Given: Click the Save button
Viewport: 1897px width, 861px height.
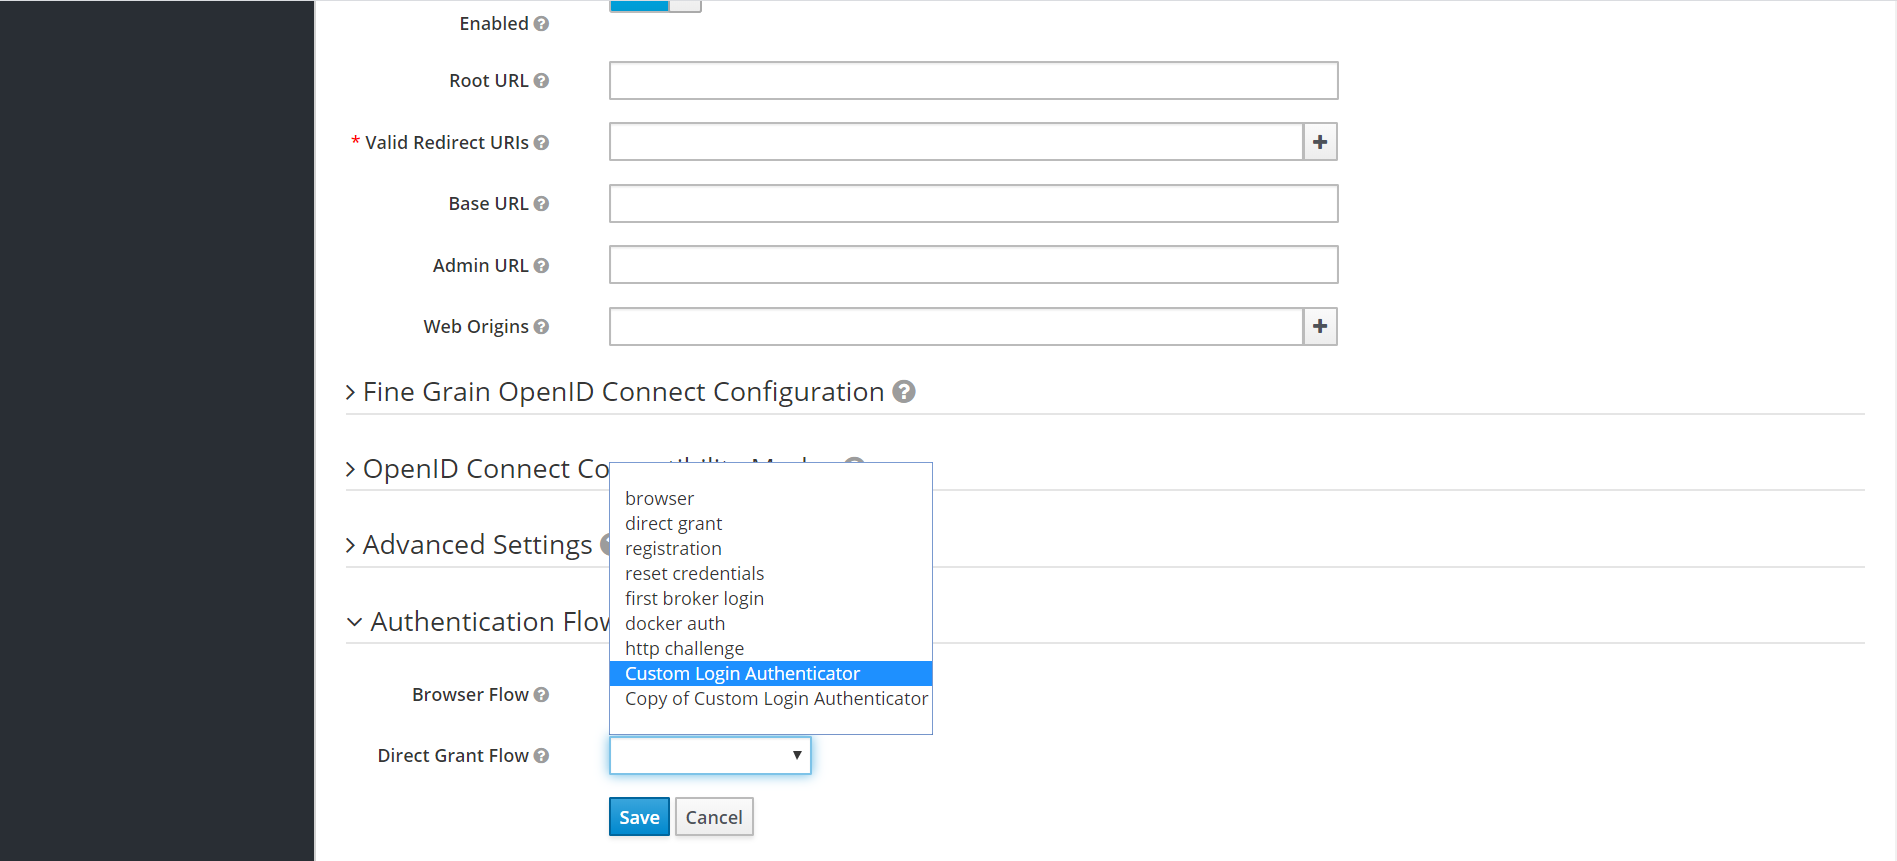Looking at the screenshot, I should pyautogui.click(x=639, y=817).
